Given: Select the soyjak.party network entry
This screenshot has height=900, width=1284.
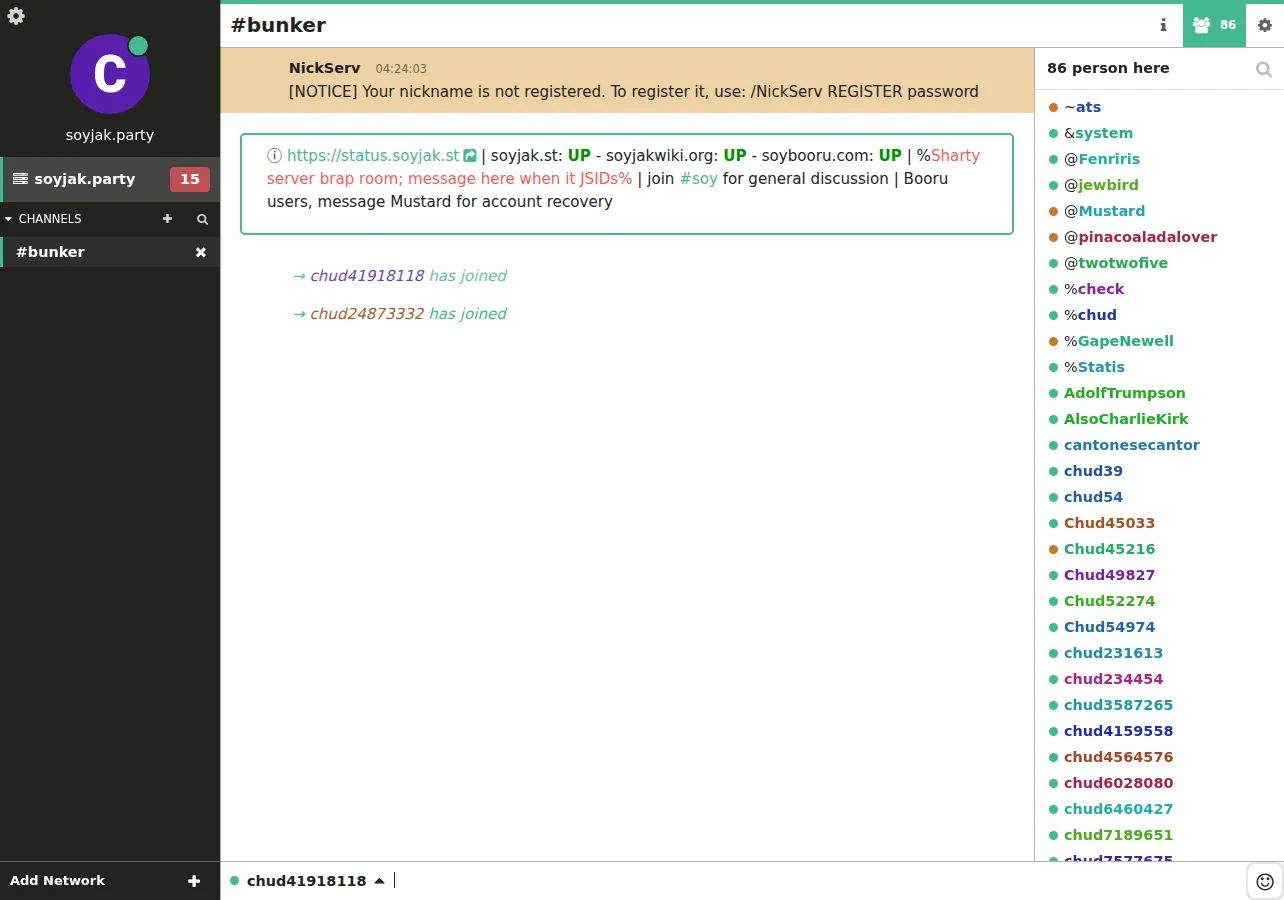Looking at the screenshot, I should point(110,179).
